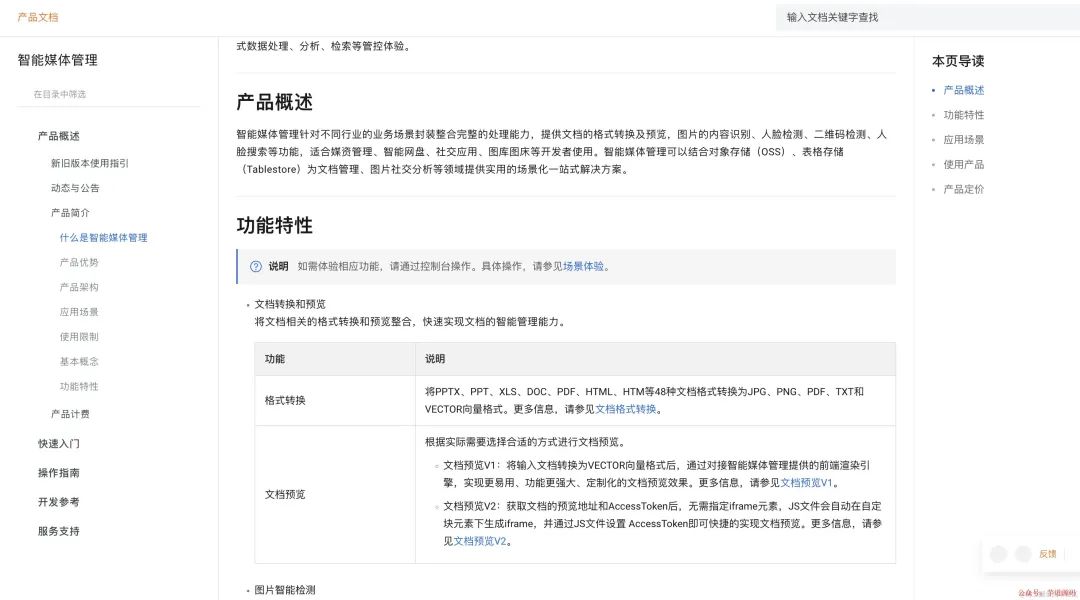Select 什么是智能媒体管理 in sidebar

click(103, 238)
